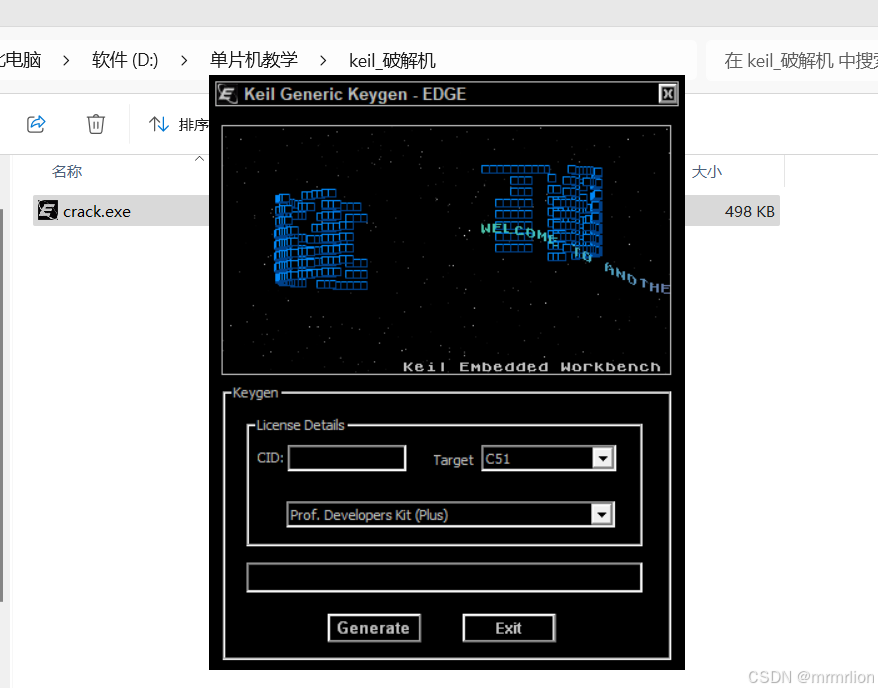The width and height of the screenshot is (878, 692).
Task: Click the share icon in Explorer toolbar
Action: click(x=36, y=124)
